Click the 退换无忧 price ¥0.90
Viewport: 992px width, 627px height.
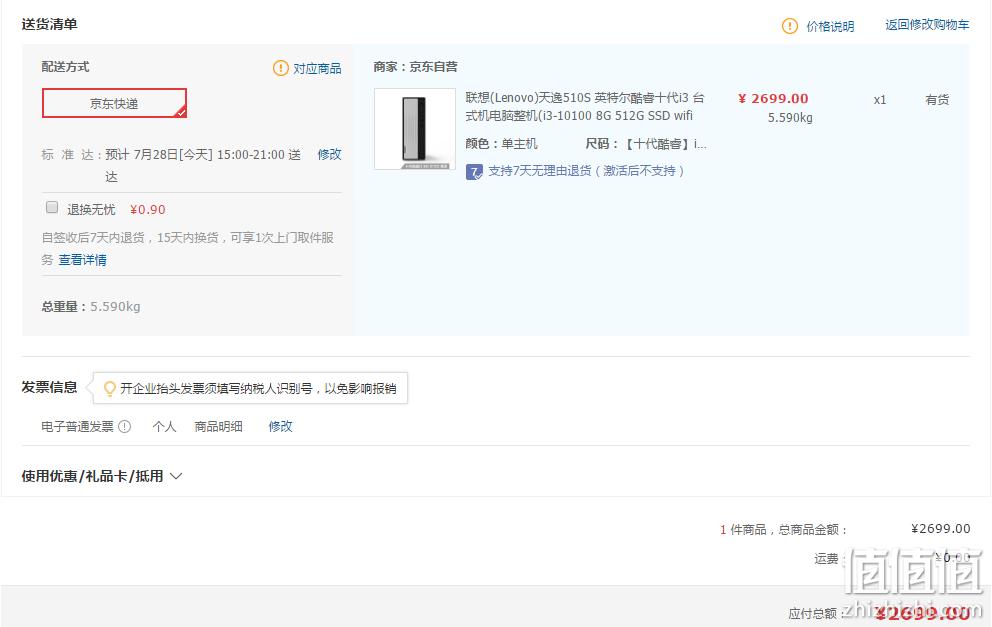click(147, 209)
